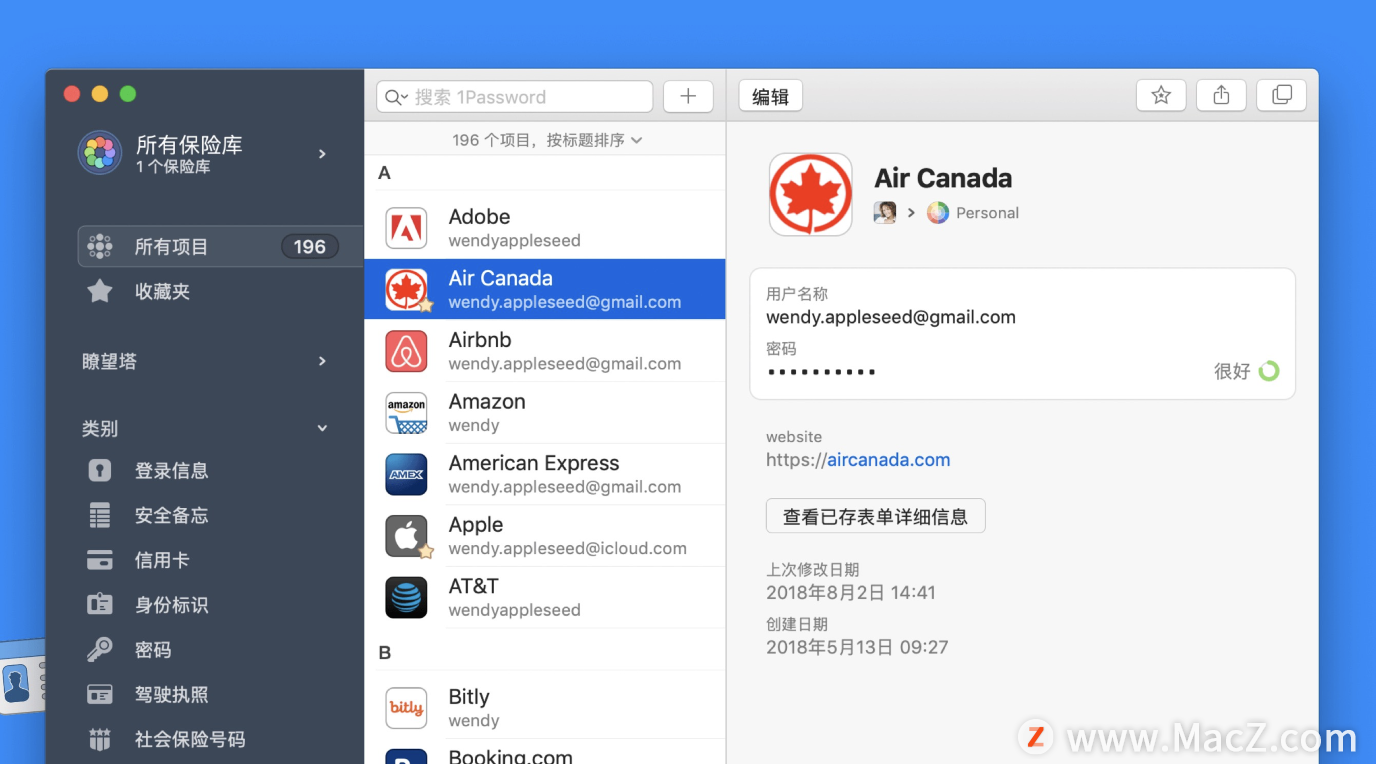Select 所有项目 in sidebar
Image resolution: width=1376 pixels, height=764 pixels.
220,246
